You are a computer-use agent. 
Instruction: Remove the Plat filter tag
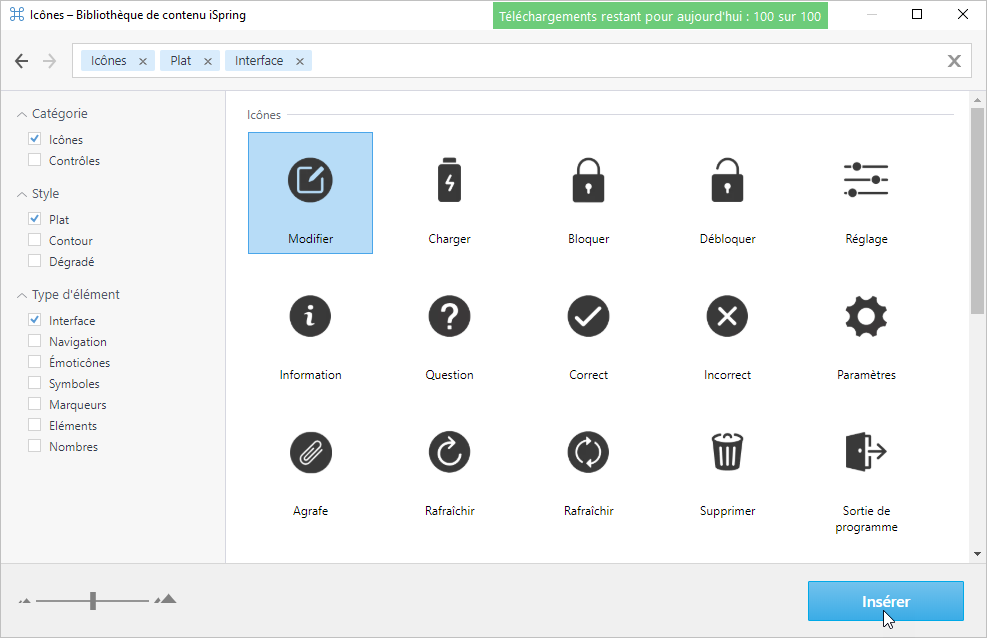pos(208,62)
